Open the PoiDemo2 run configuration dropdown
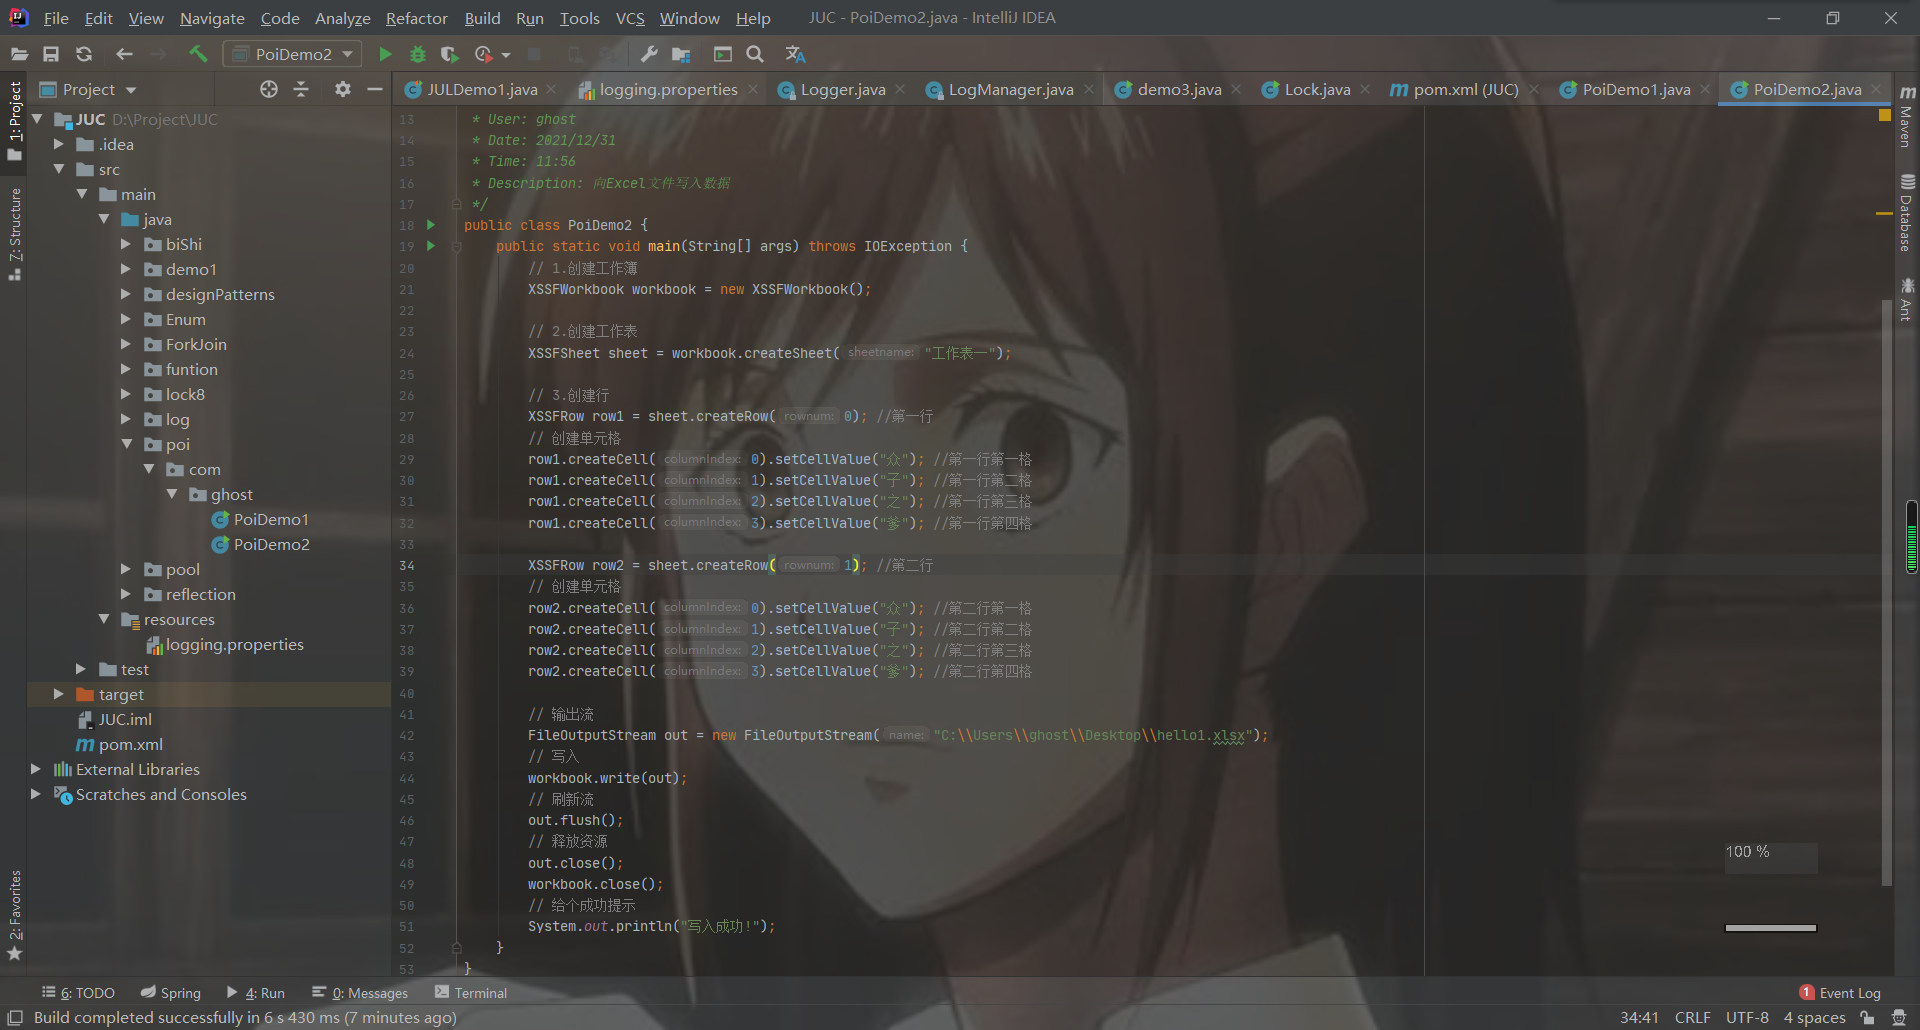Viewport: 1920px width, 1030px height. coord(293,54)
